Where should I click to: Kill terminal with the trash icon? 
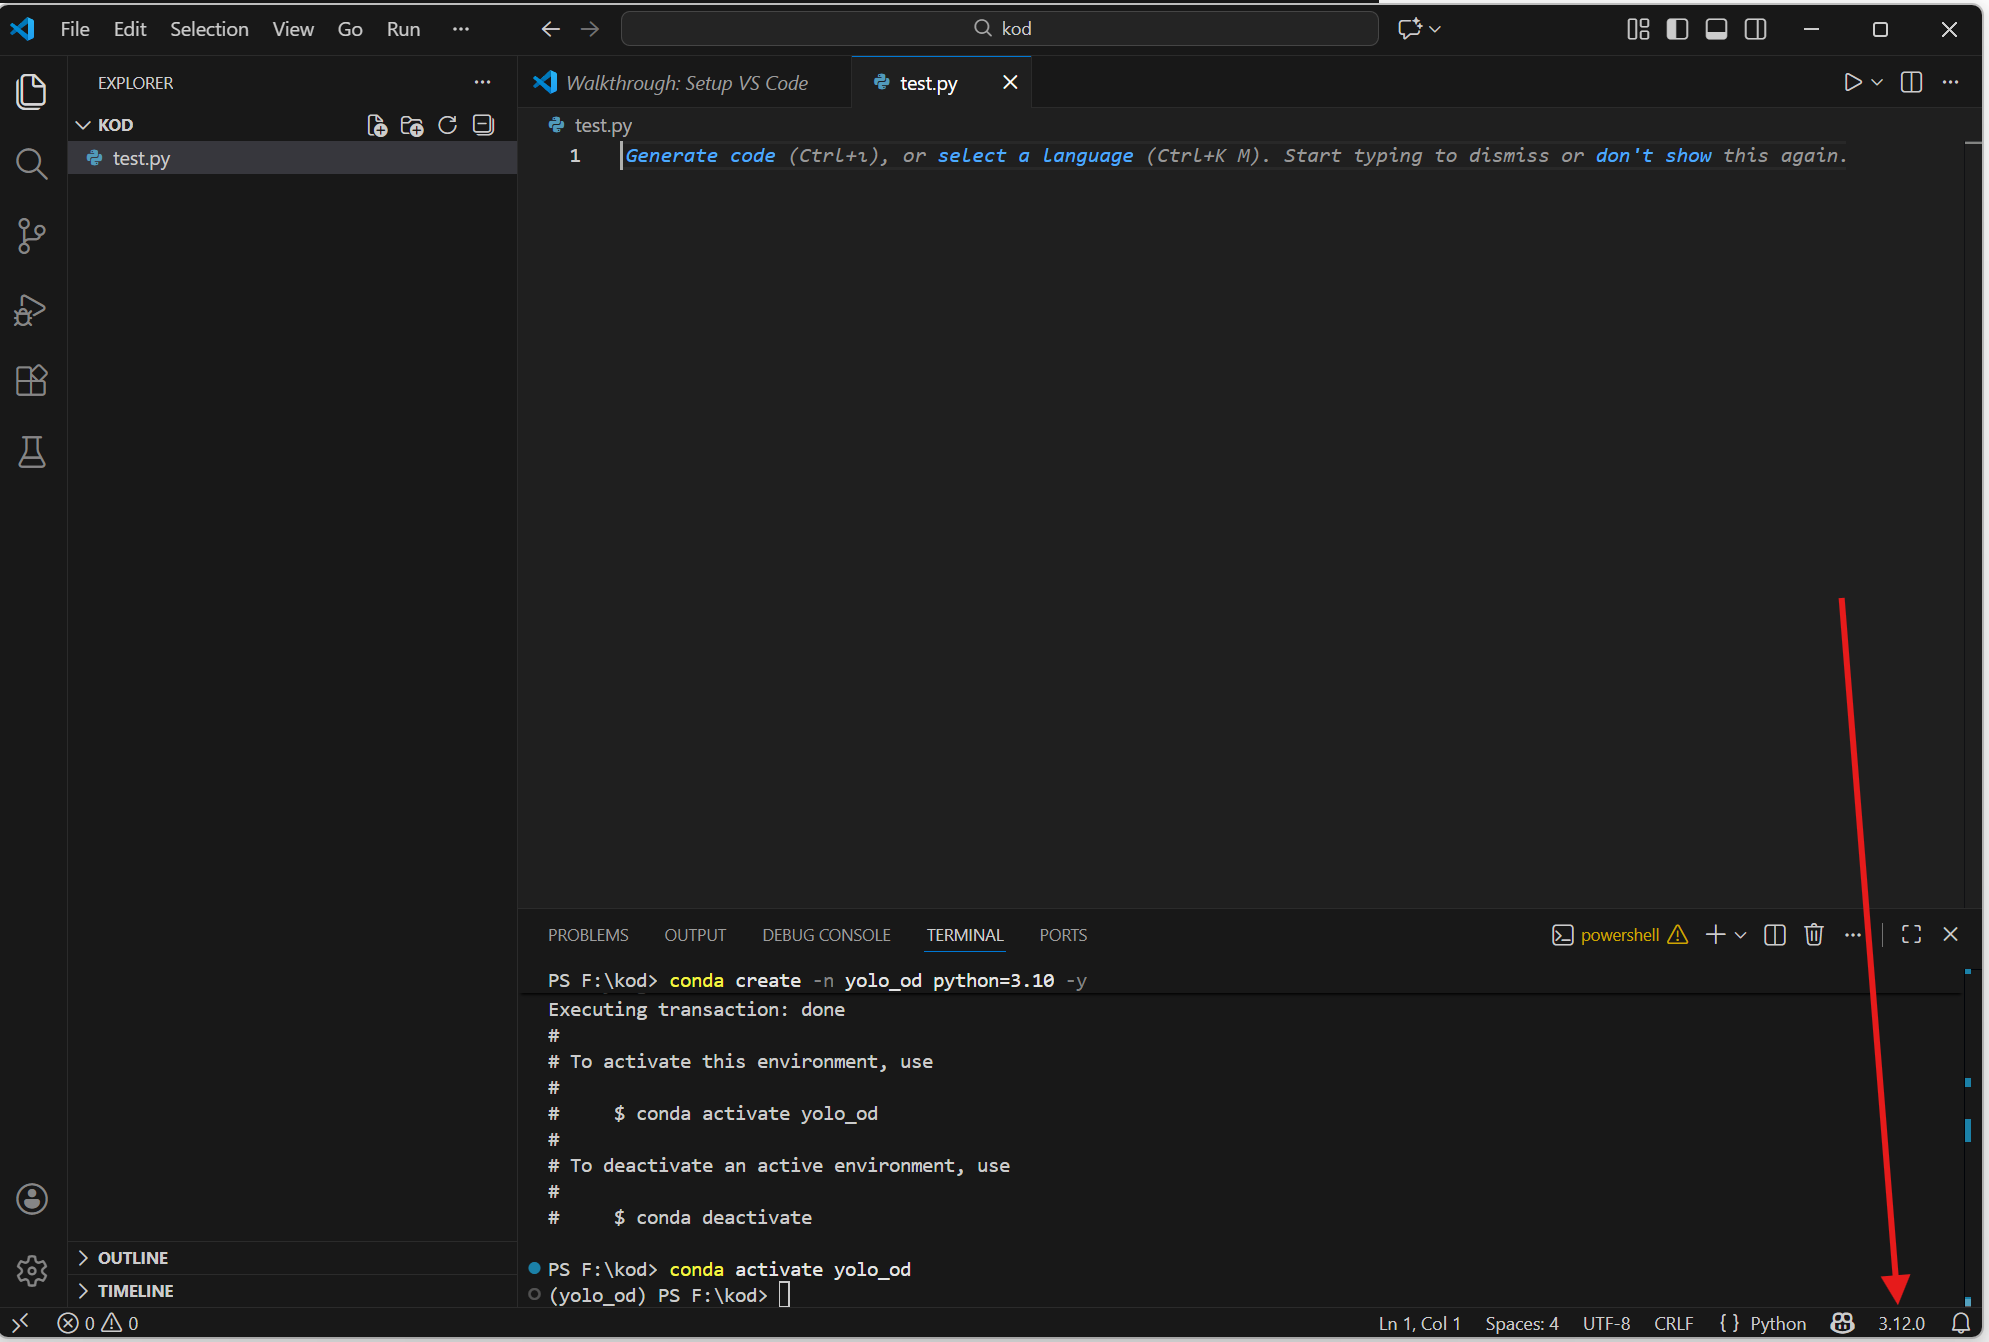pos(1814,934)
